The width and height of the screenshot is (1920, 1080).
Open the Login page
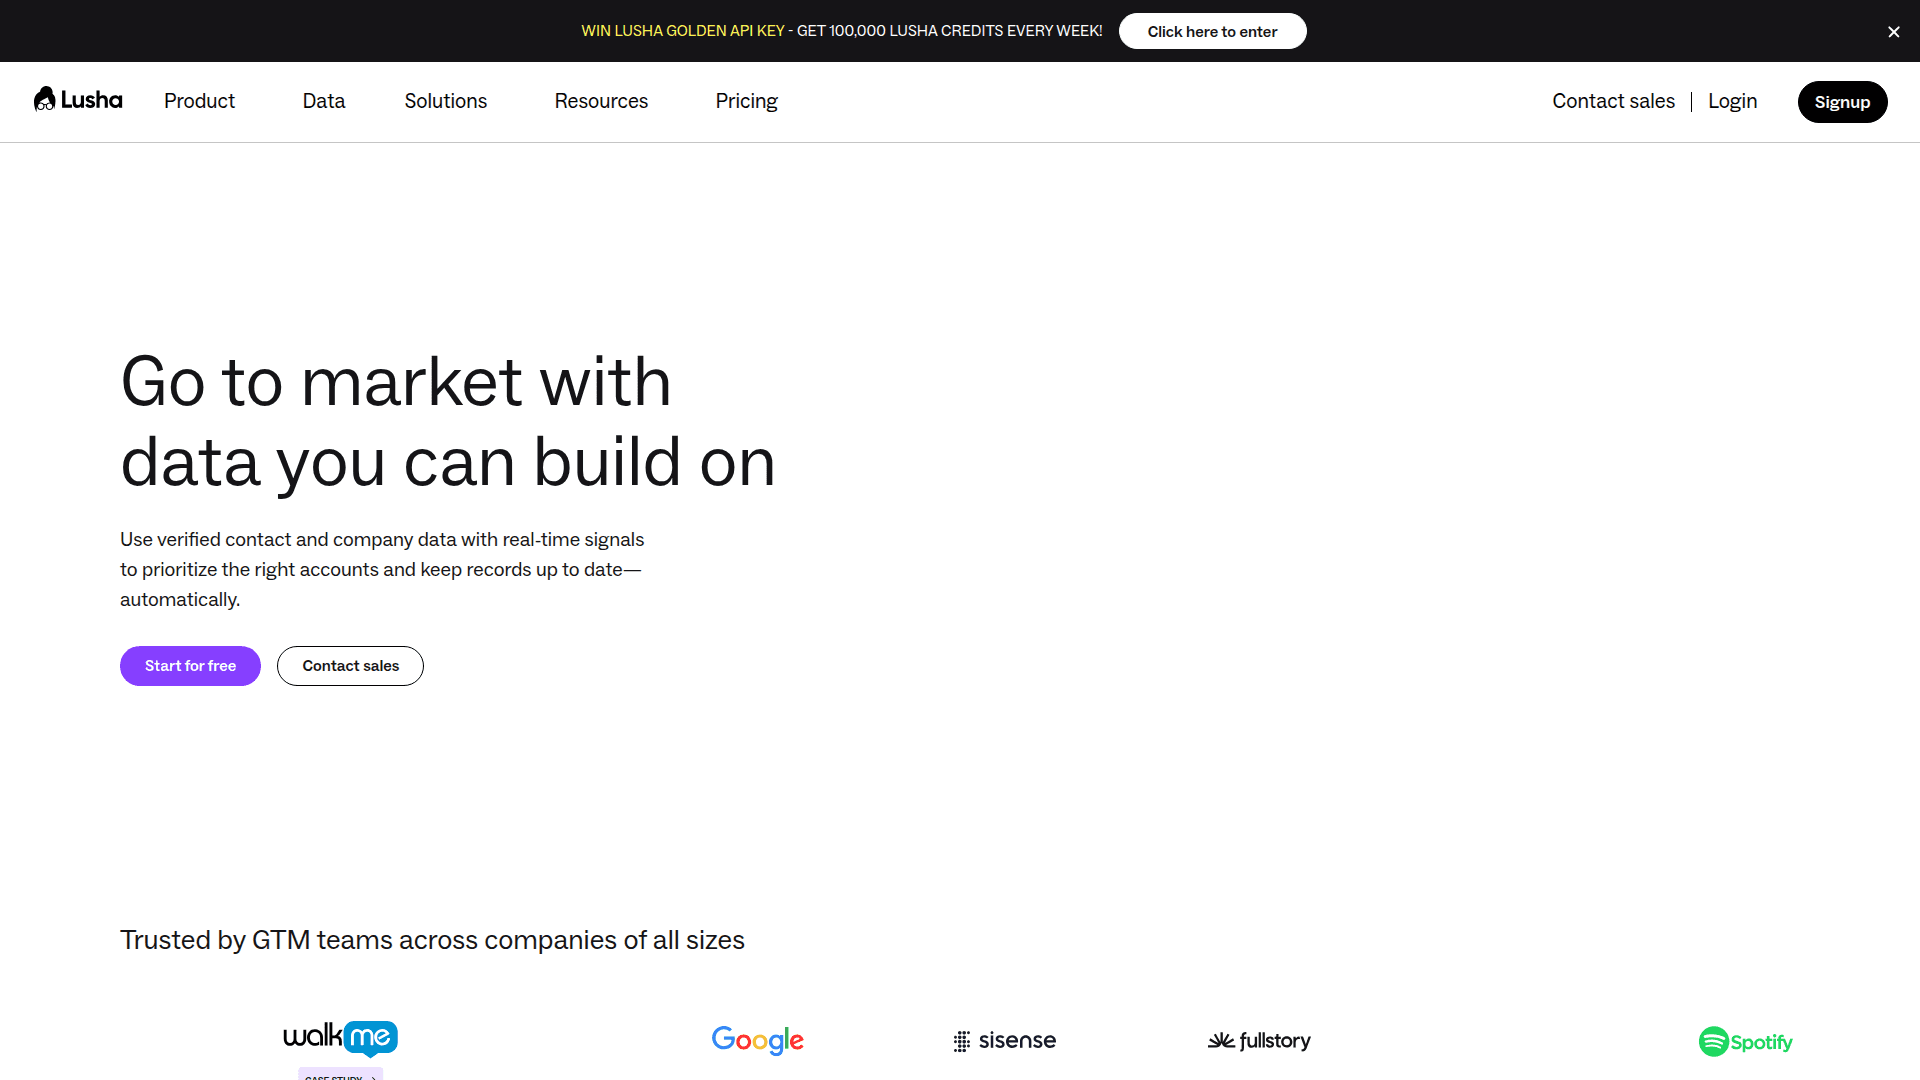click(x=1732, y=101)
